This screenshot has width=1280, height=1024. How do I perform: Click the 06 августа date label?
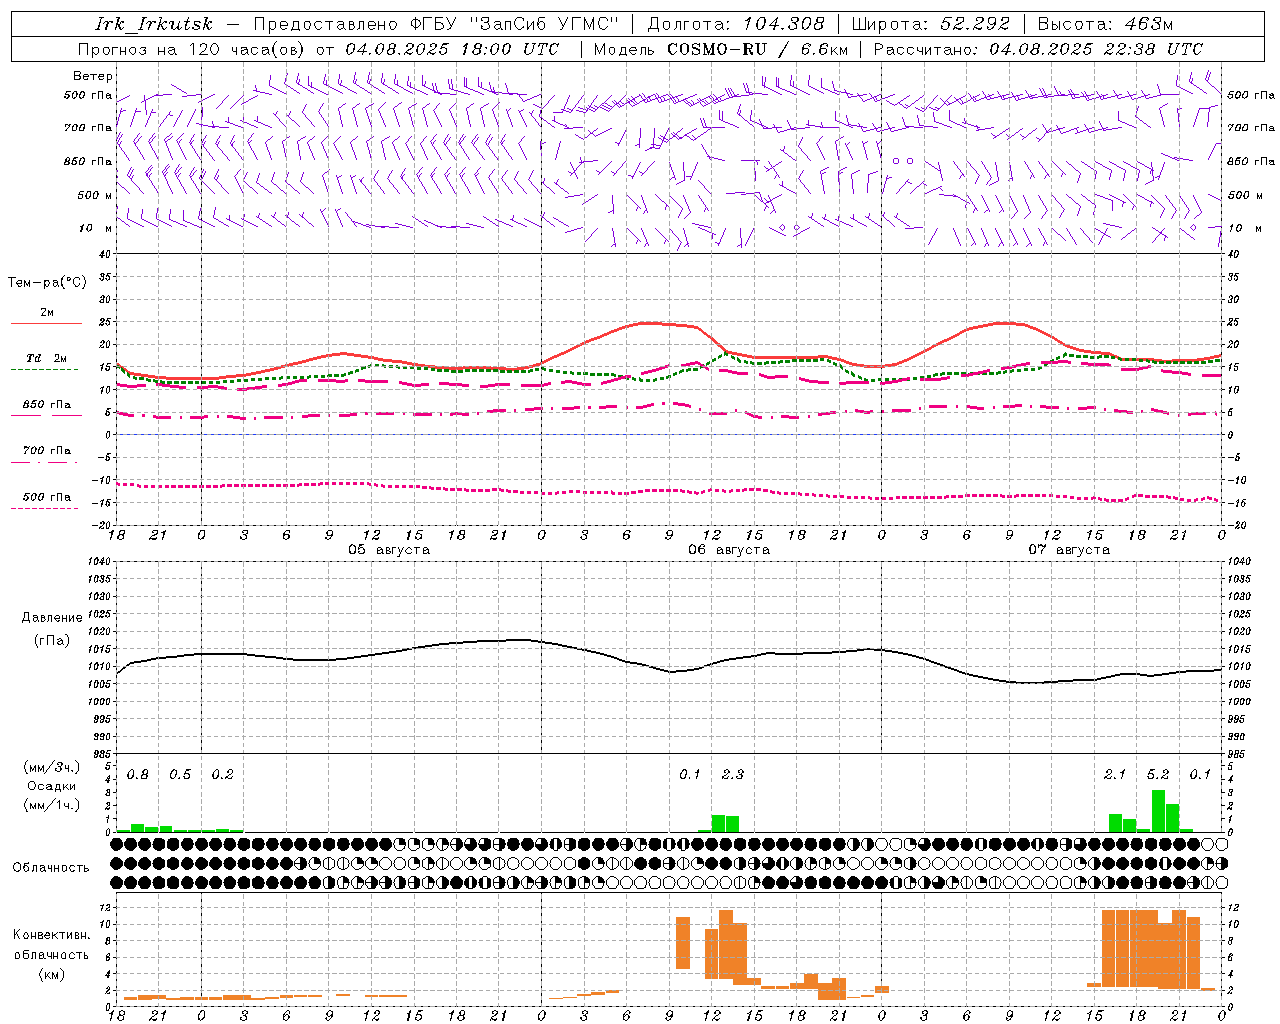point(729,550)
